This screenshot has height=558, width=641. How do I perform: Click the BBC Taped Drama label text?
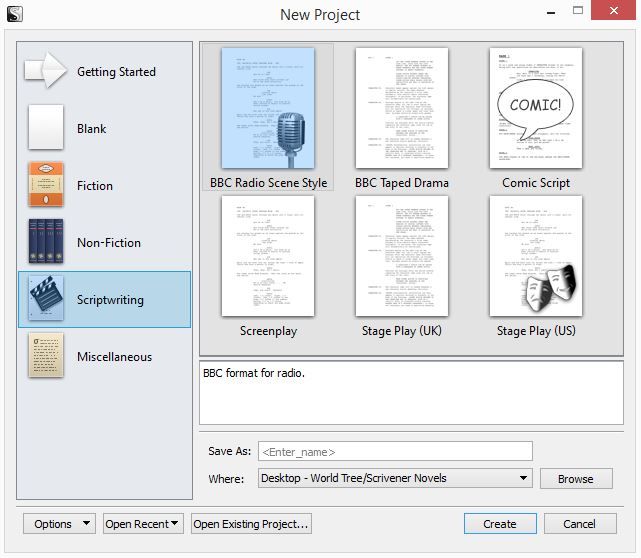402,183
